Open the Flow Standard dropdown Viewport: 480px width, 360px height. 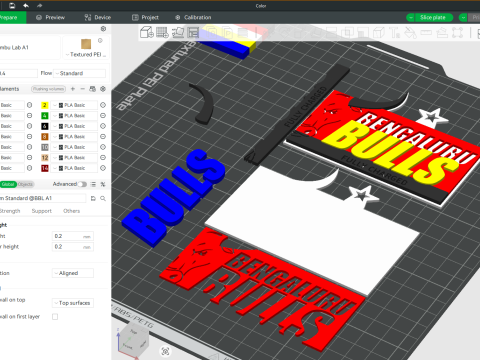point(80,73)
